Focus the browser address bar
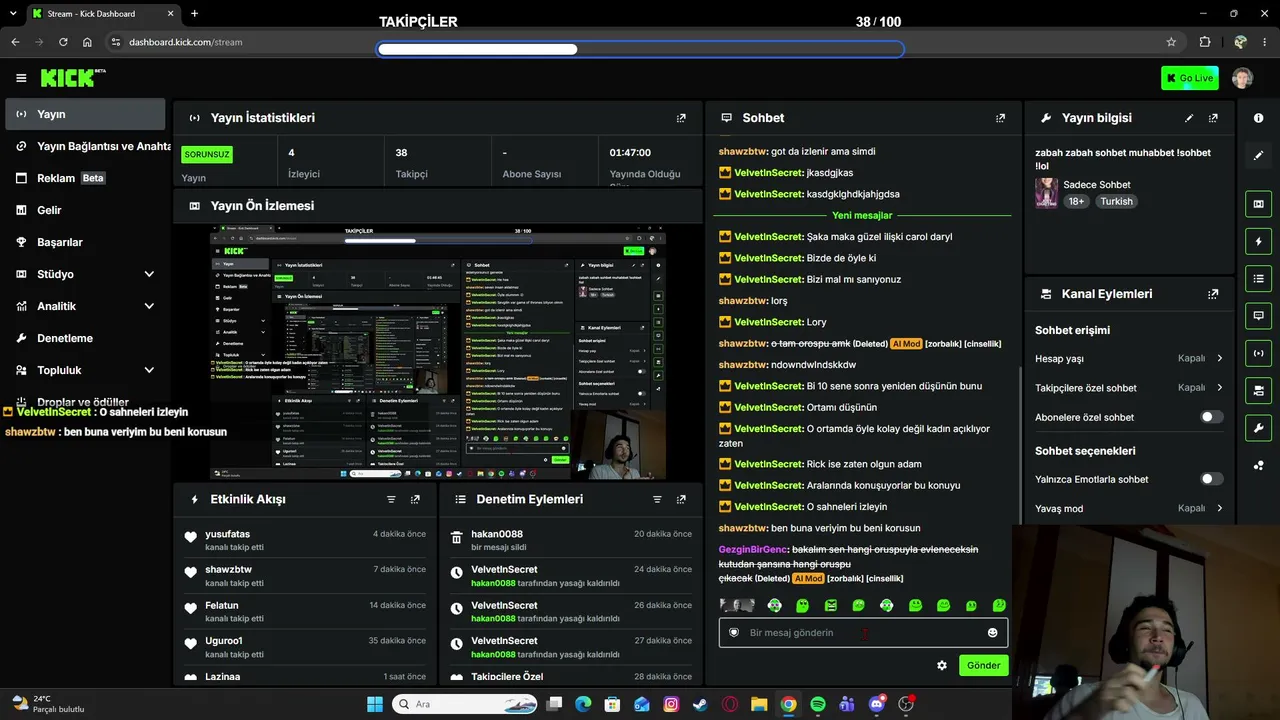This screenshot has height=720, width=1280. pyautogui.click(x=640, y=42)
